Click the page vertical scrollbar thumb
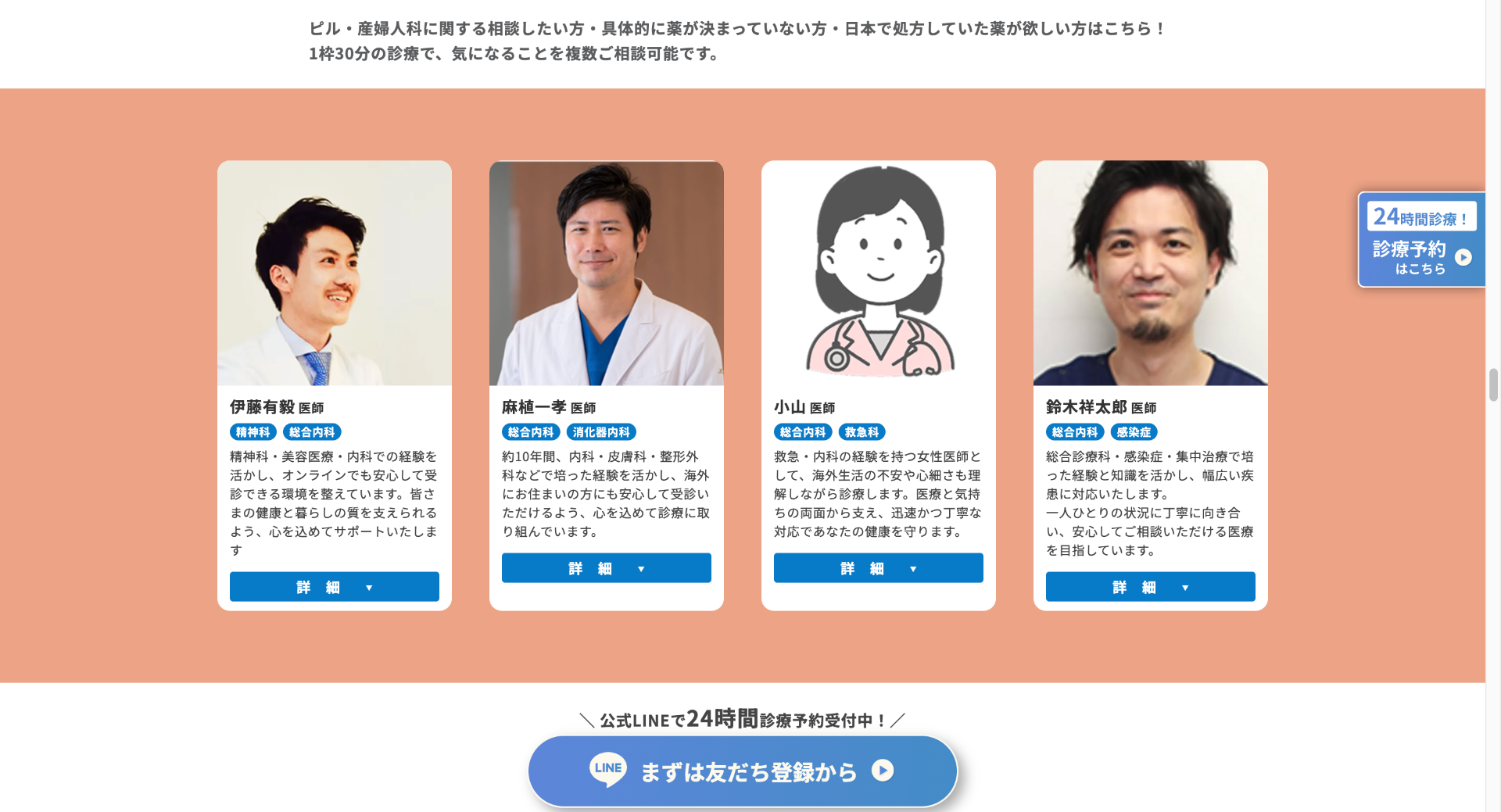 [1493, 385]
